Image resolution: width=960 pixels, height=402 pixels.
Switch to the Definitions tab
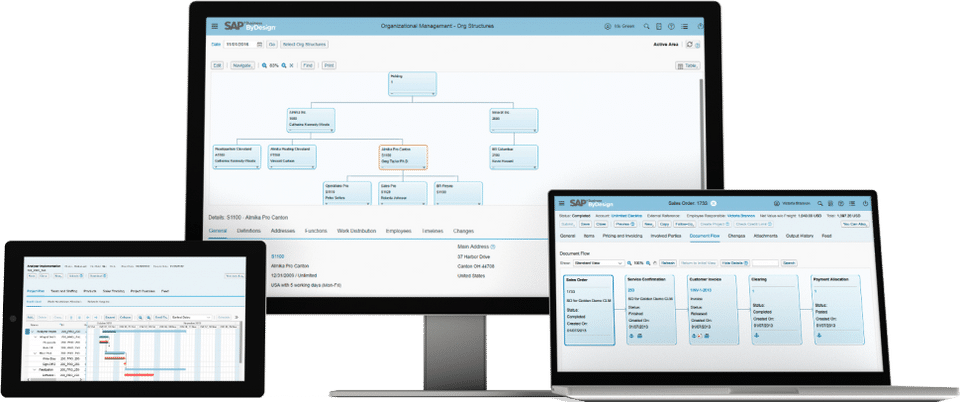249,231
